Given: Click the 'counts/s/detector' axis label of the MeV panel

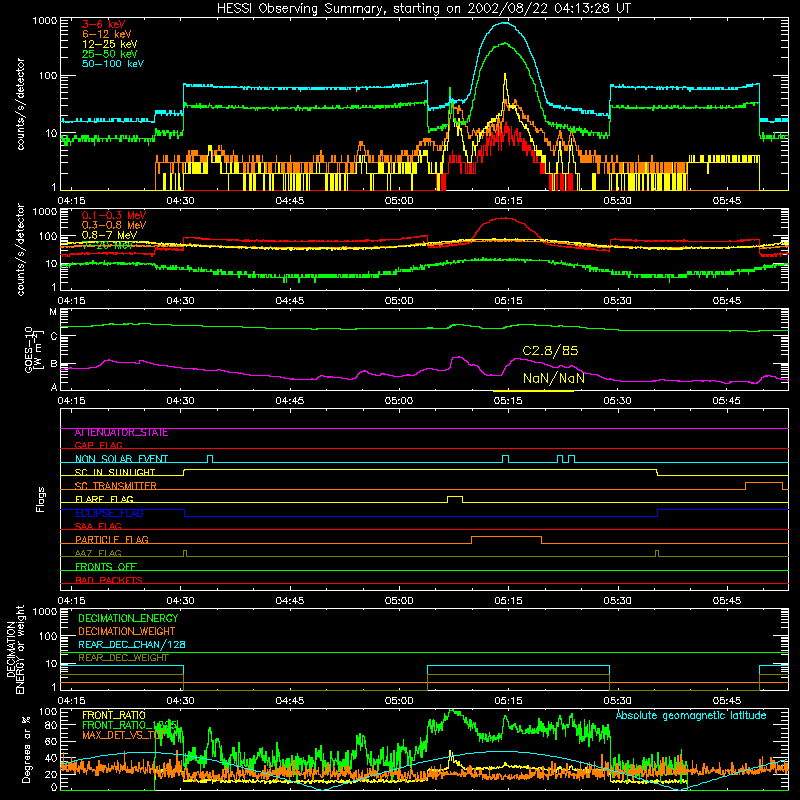Looking at the screenshot, I should [x=20, y=249].
